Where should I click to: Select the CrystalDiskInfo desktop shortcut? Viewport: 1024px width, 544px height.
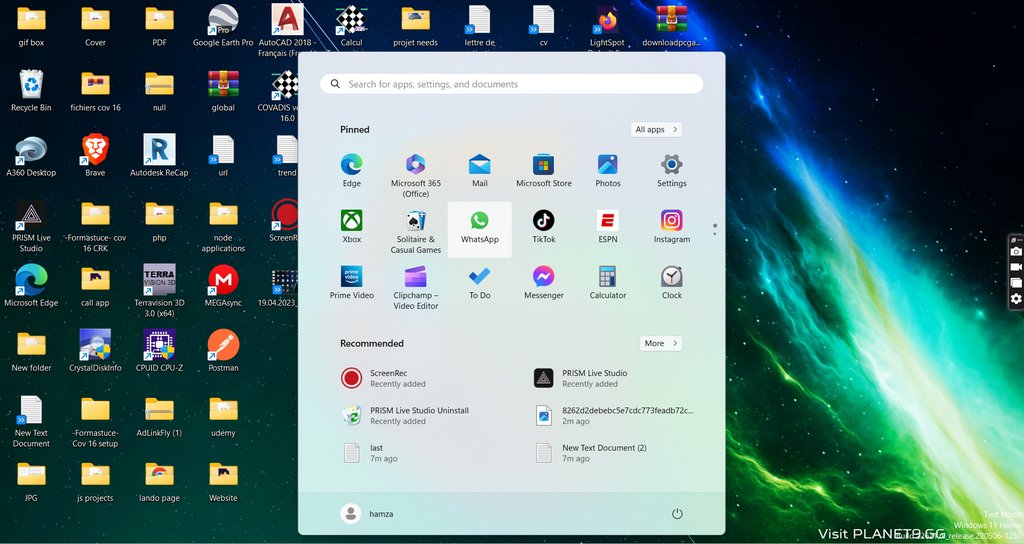click(95, 351)
